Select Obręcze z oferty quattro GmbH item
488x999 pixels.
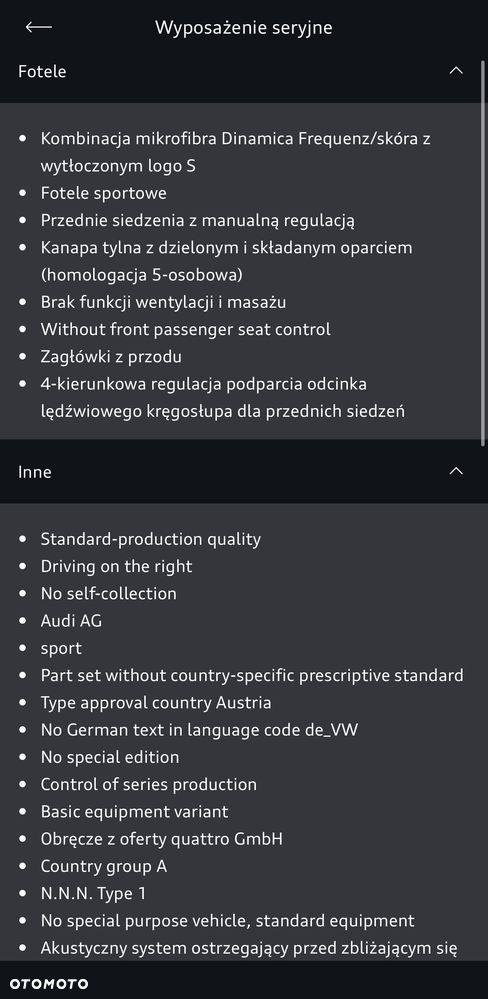(x=161, y=839)
